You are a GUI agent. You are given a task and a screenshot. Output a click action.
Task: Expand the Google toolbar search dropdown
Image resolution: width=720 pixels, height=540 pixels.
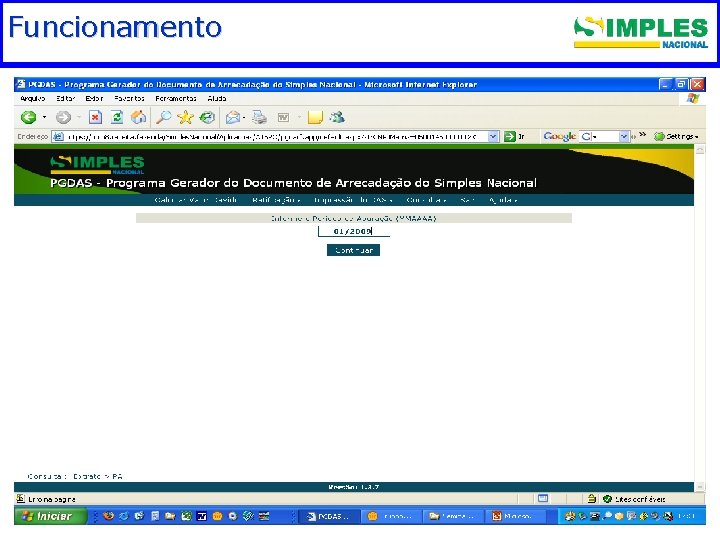(x=624, y=136)
